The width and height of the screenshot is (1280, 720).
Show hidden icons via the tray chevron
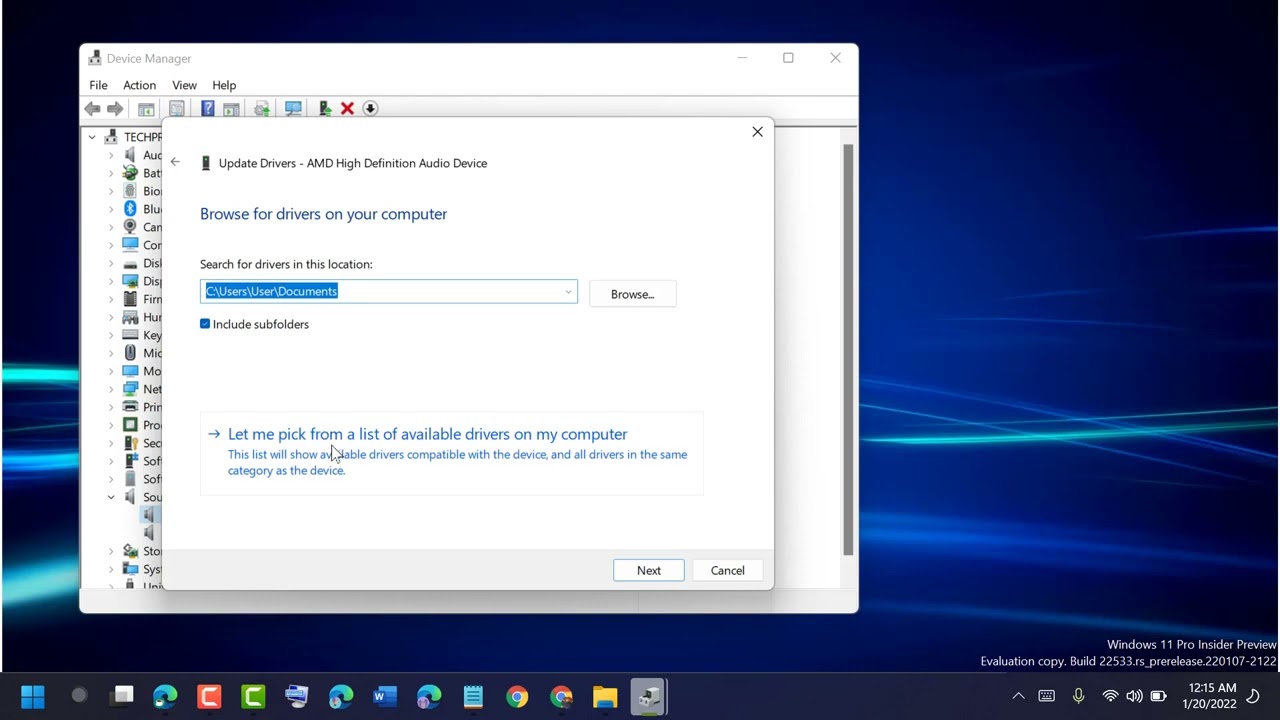pyautogui.click(x=1018, y=696)
